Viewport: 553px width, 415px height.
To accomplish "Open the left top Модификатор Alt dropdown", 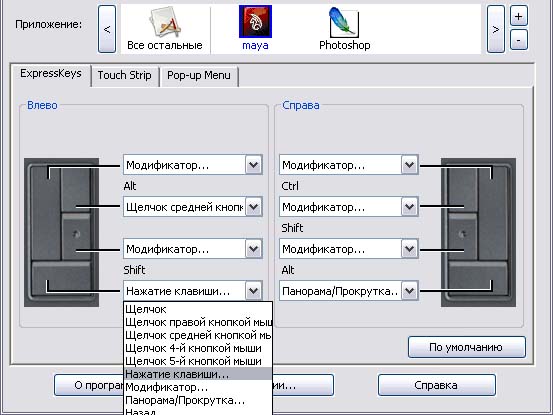I will click(x=193, y=165).
